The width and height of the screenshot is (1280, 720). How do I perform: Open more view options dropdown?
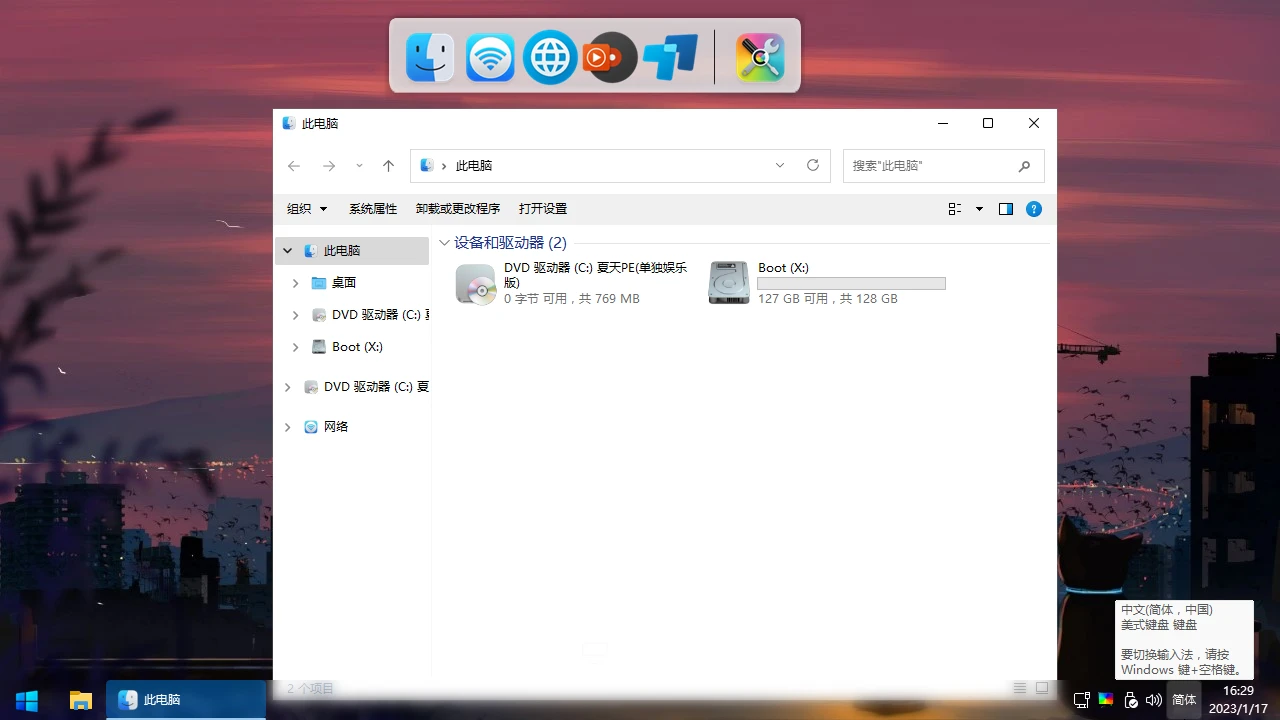coord(979,209)
